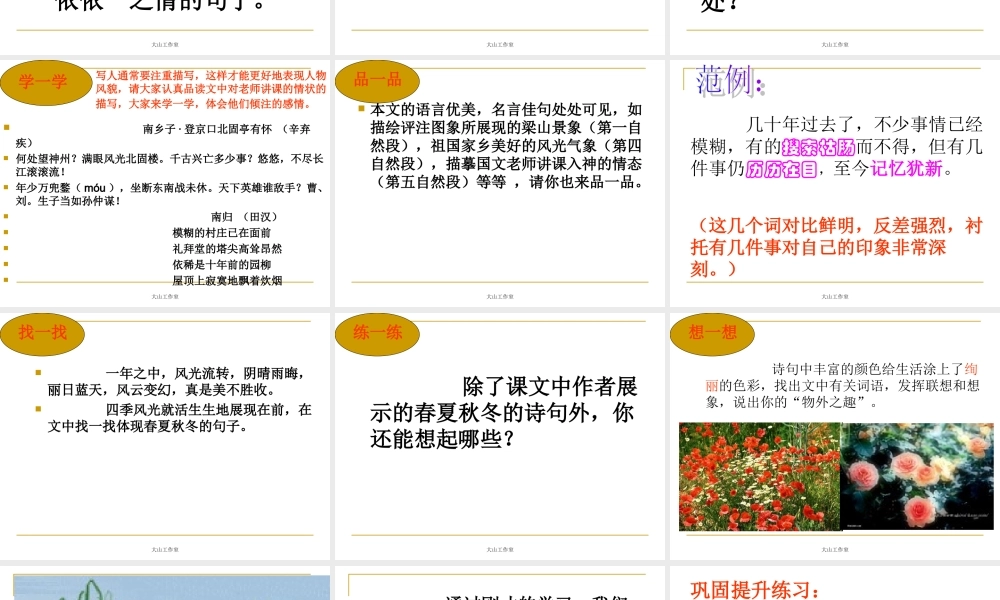Click the poem title 南归(田汉)
Image resolution: width=1000 pixels, height=600 pixels.
point(244,217)
